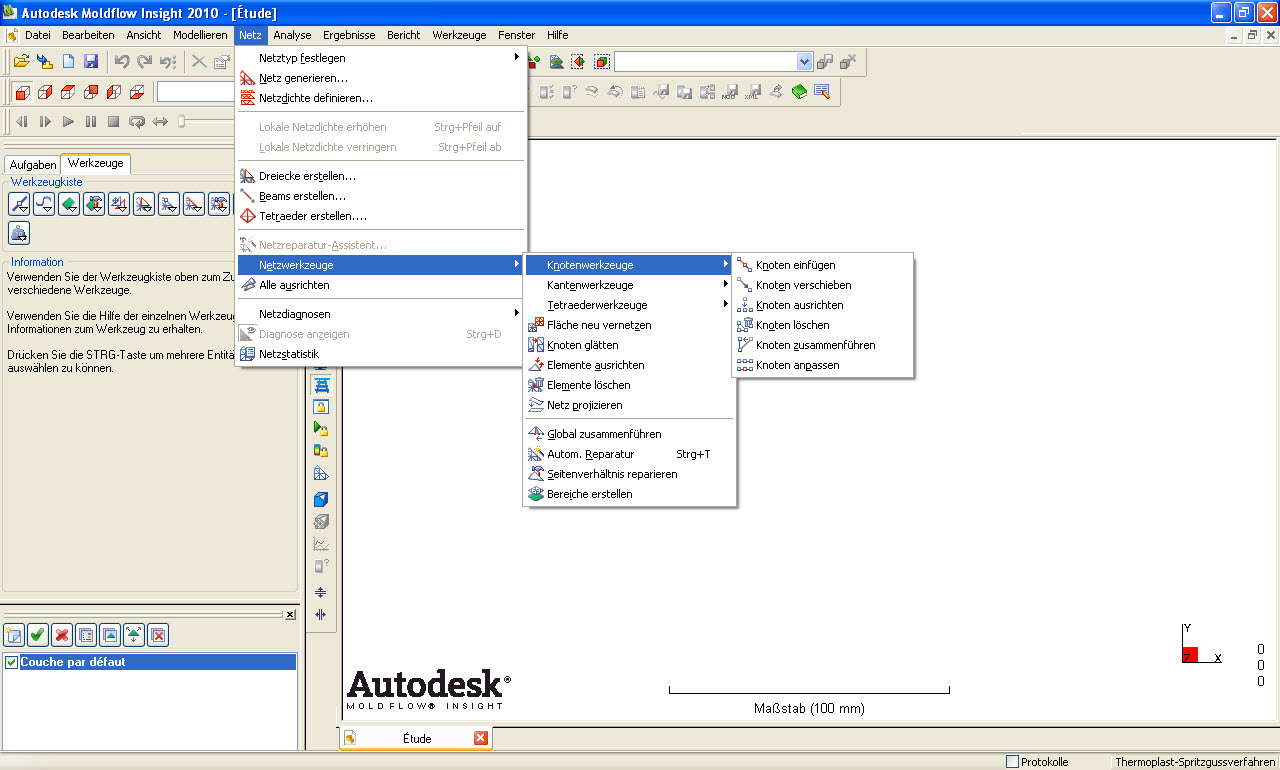Image resolution: width=1280 pixels, height=770 pixels.
Task: Click the Play animation button
Action: pos(68,122)
